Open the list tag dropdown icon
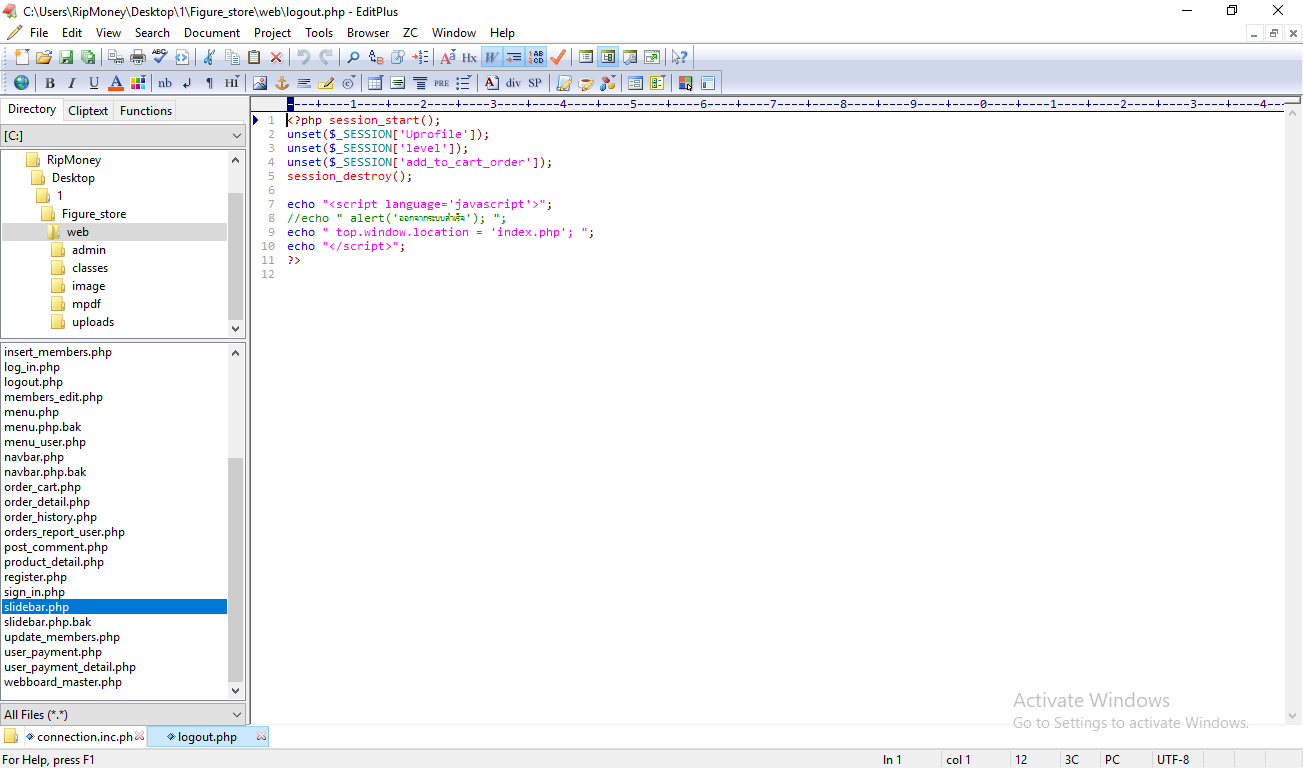This screenshot has height=768, width=1303. 463,83
